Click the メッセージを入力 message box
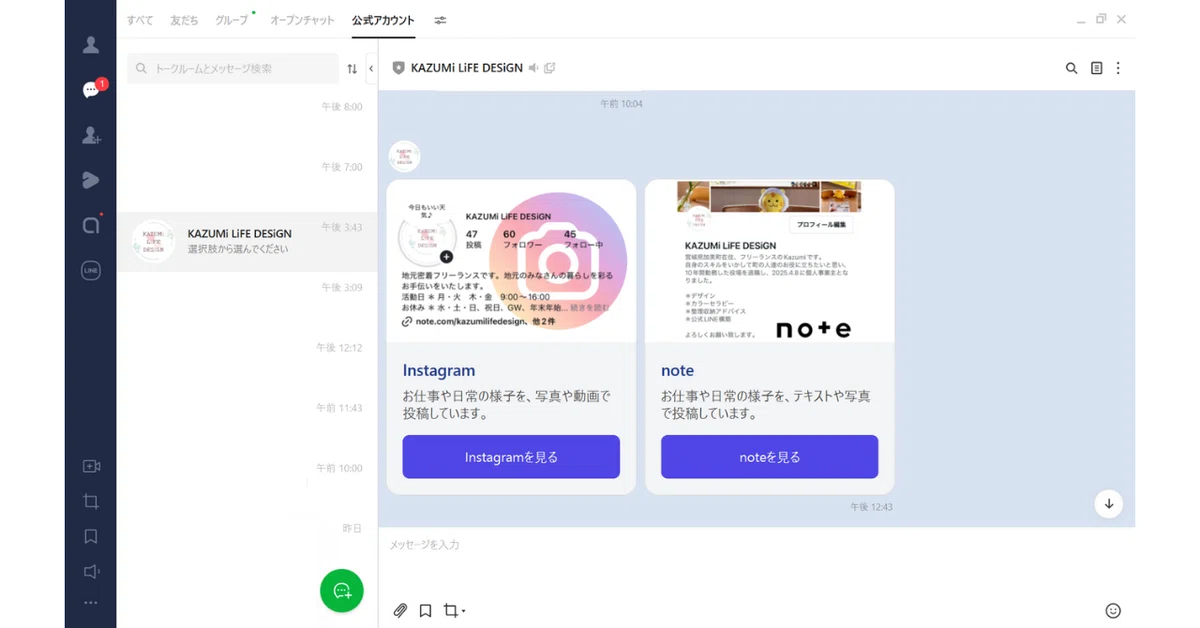The height and width of the screenshot is (628, 1200). point(757,545)
